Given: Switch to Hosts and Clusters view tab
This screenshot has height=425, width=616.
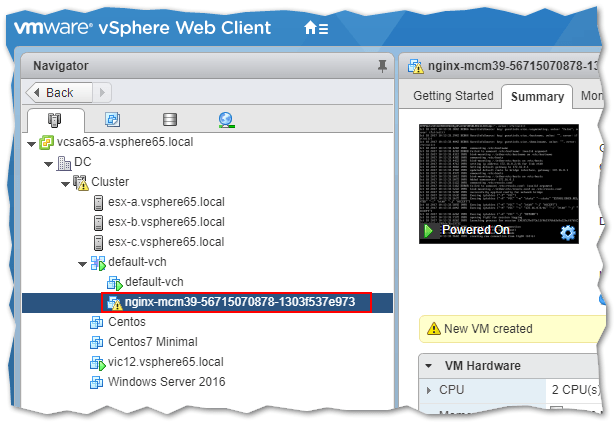Looking at the screenshot, I should coord(55,120).
